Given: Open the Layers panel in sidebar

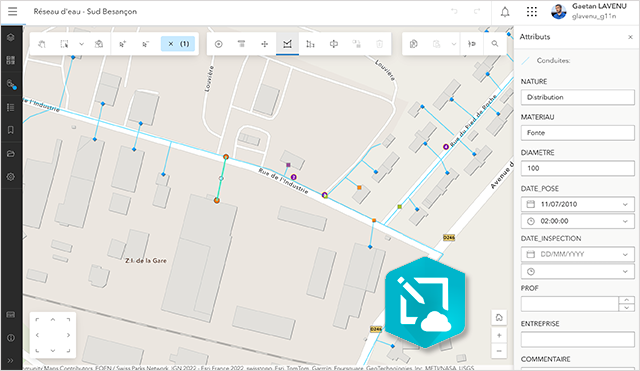Looking at the screenshot, I should click(x=11, y=37).
